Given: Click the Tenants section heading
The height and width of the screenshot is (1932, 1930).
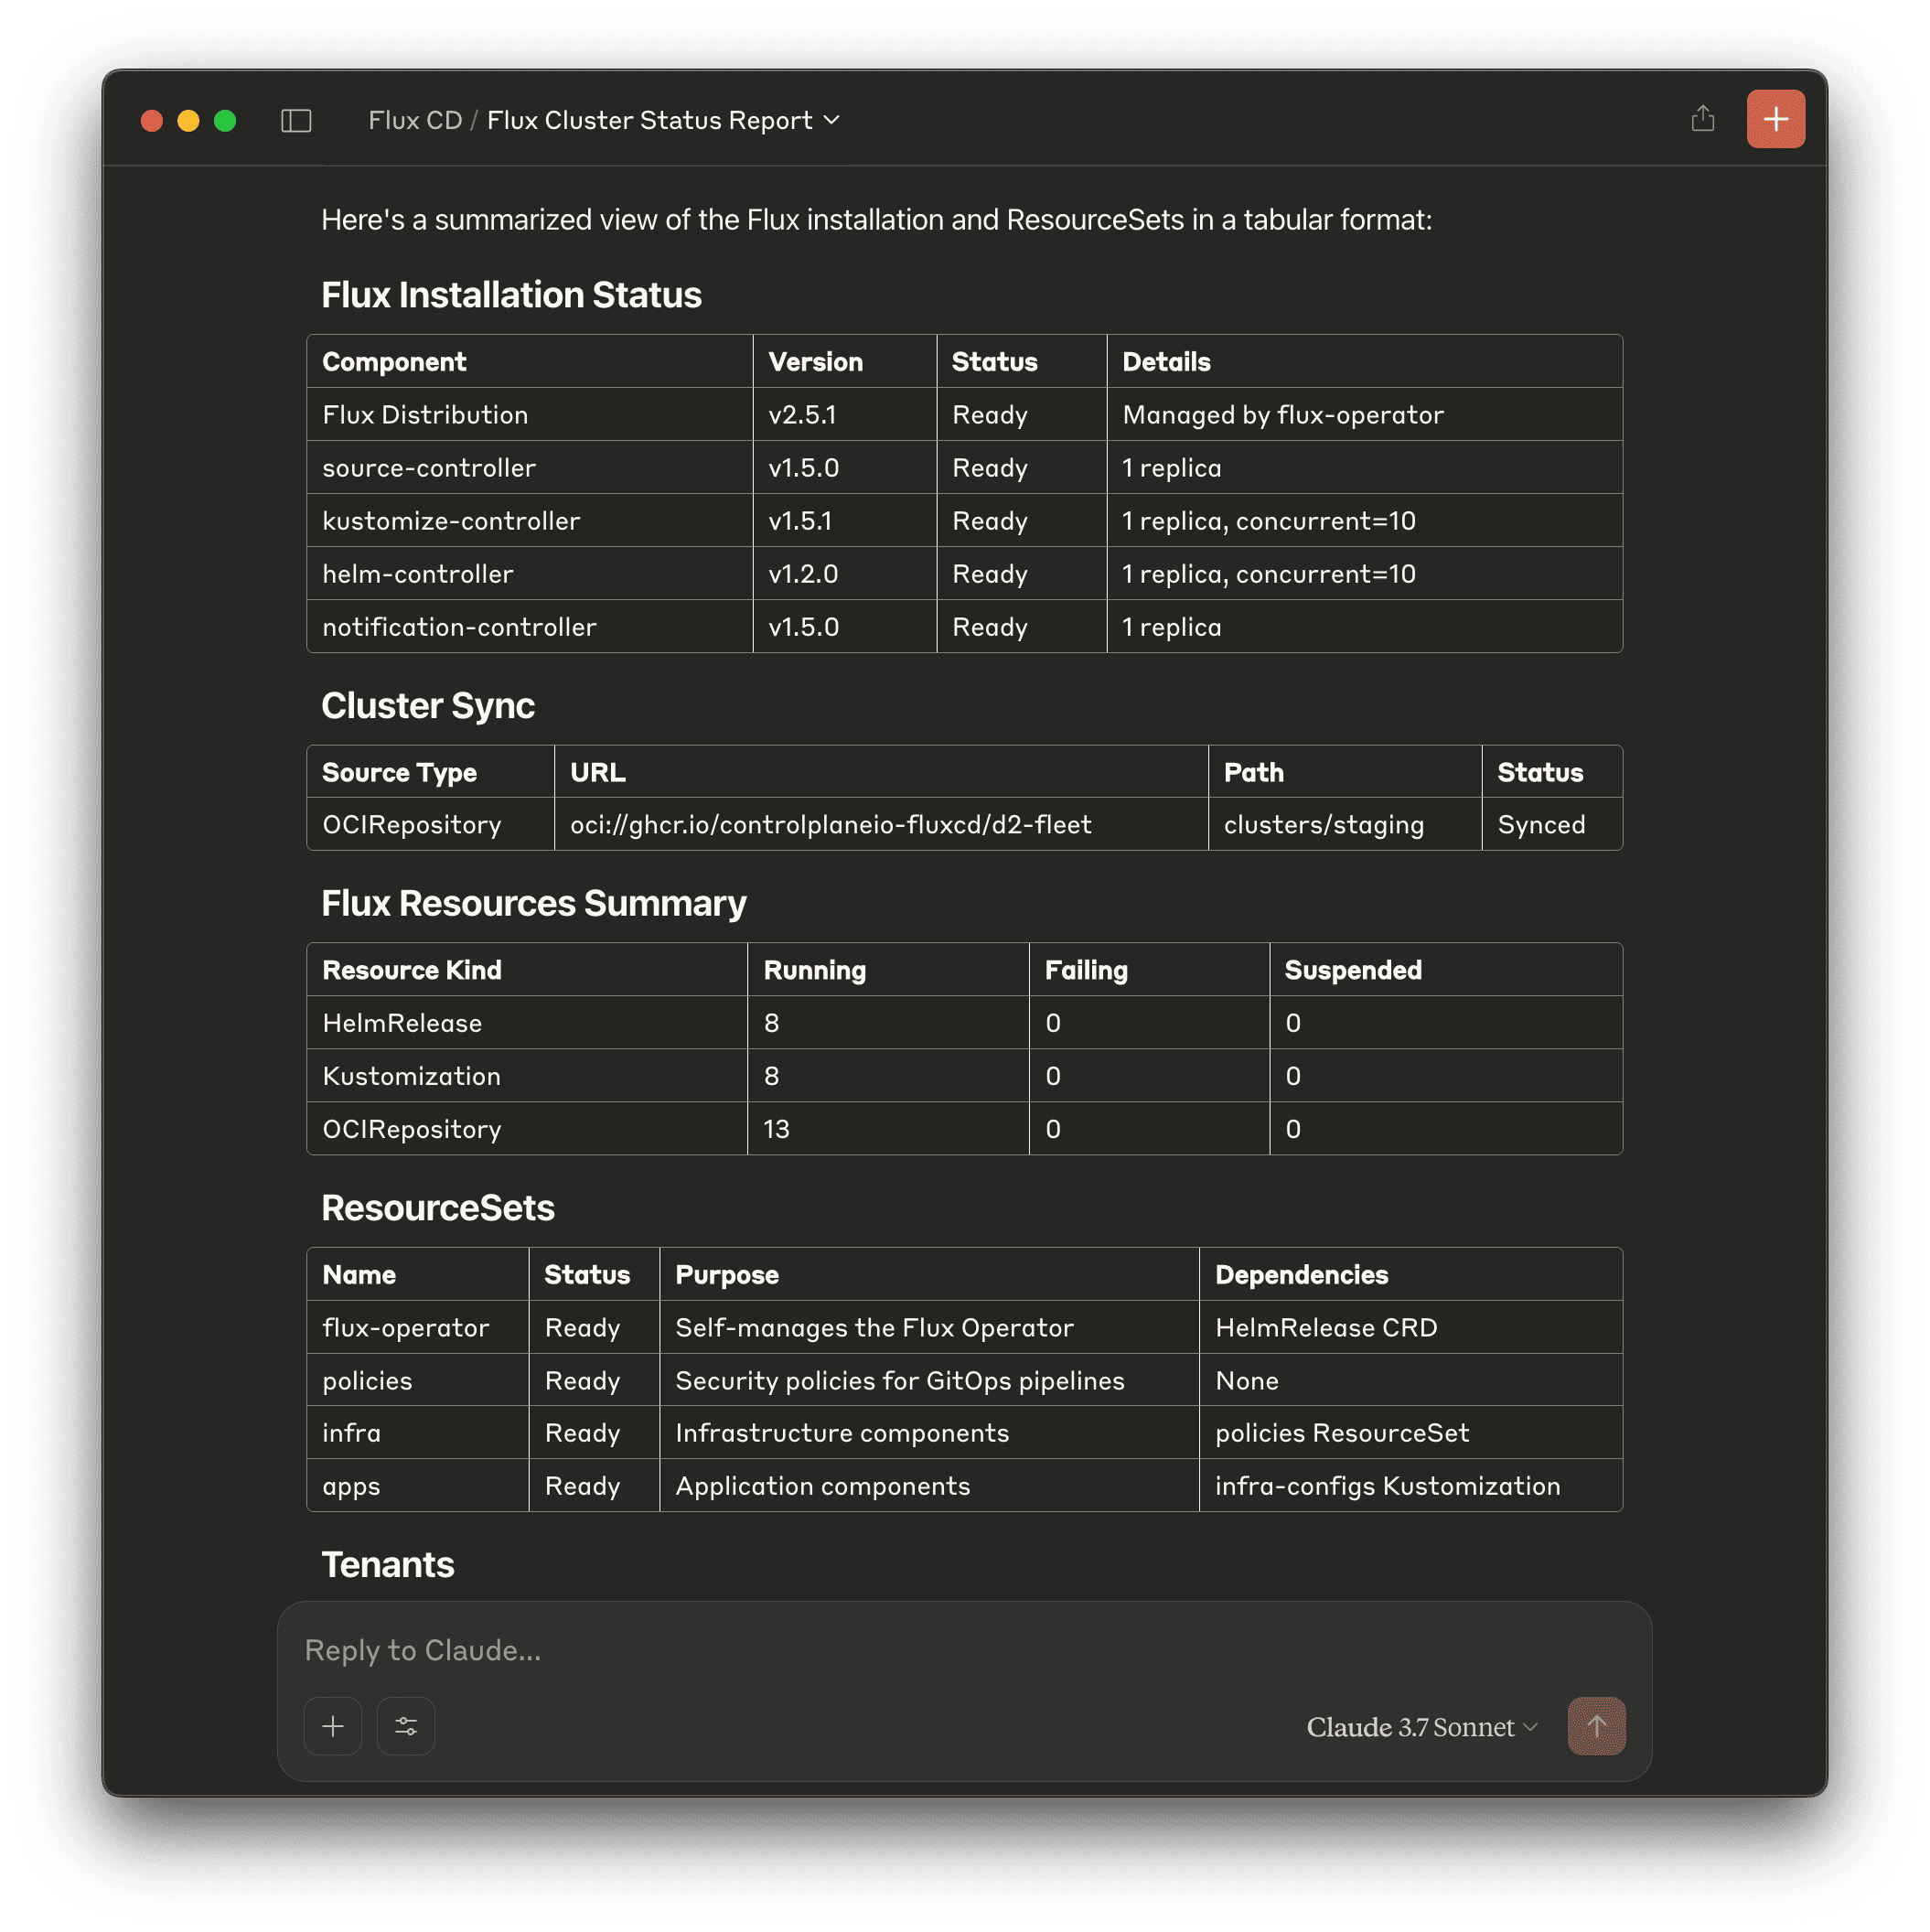Looking at the screenshot, I should 388,1565.
